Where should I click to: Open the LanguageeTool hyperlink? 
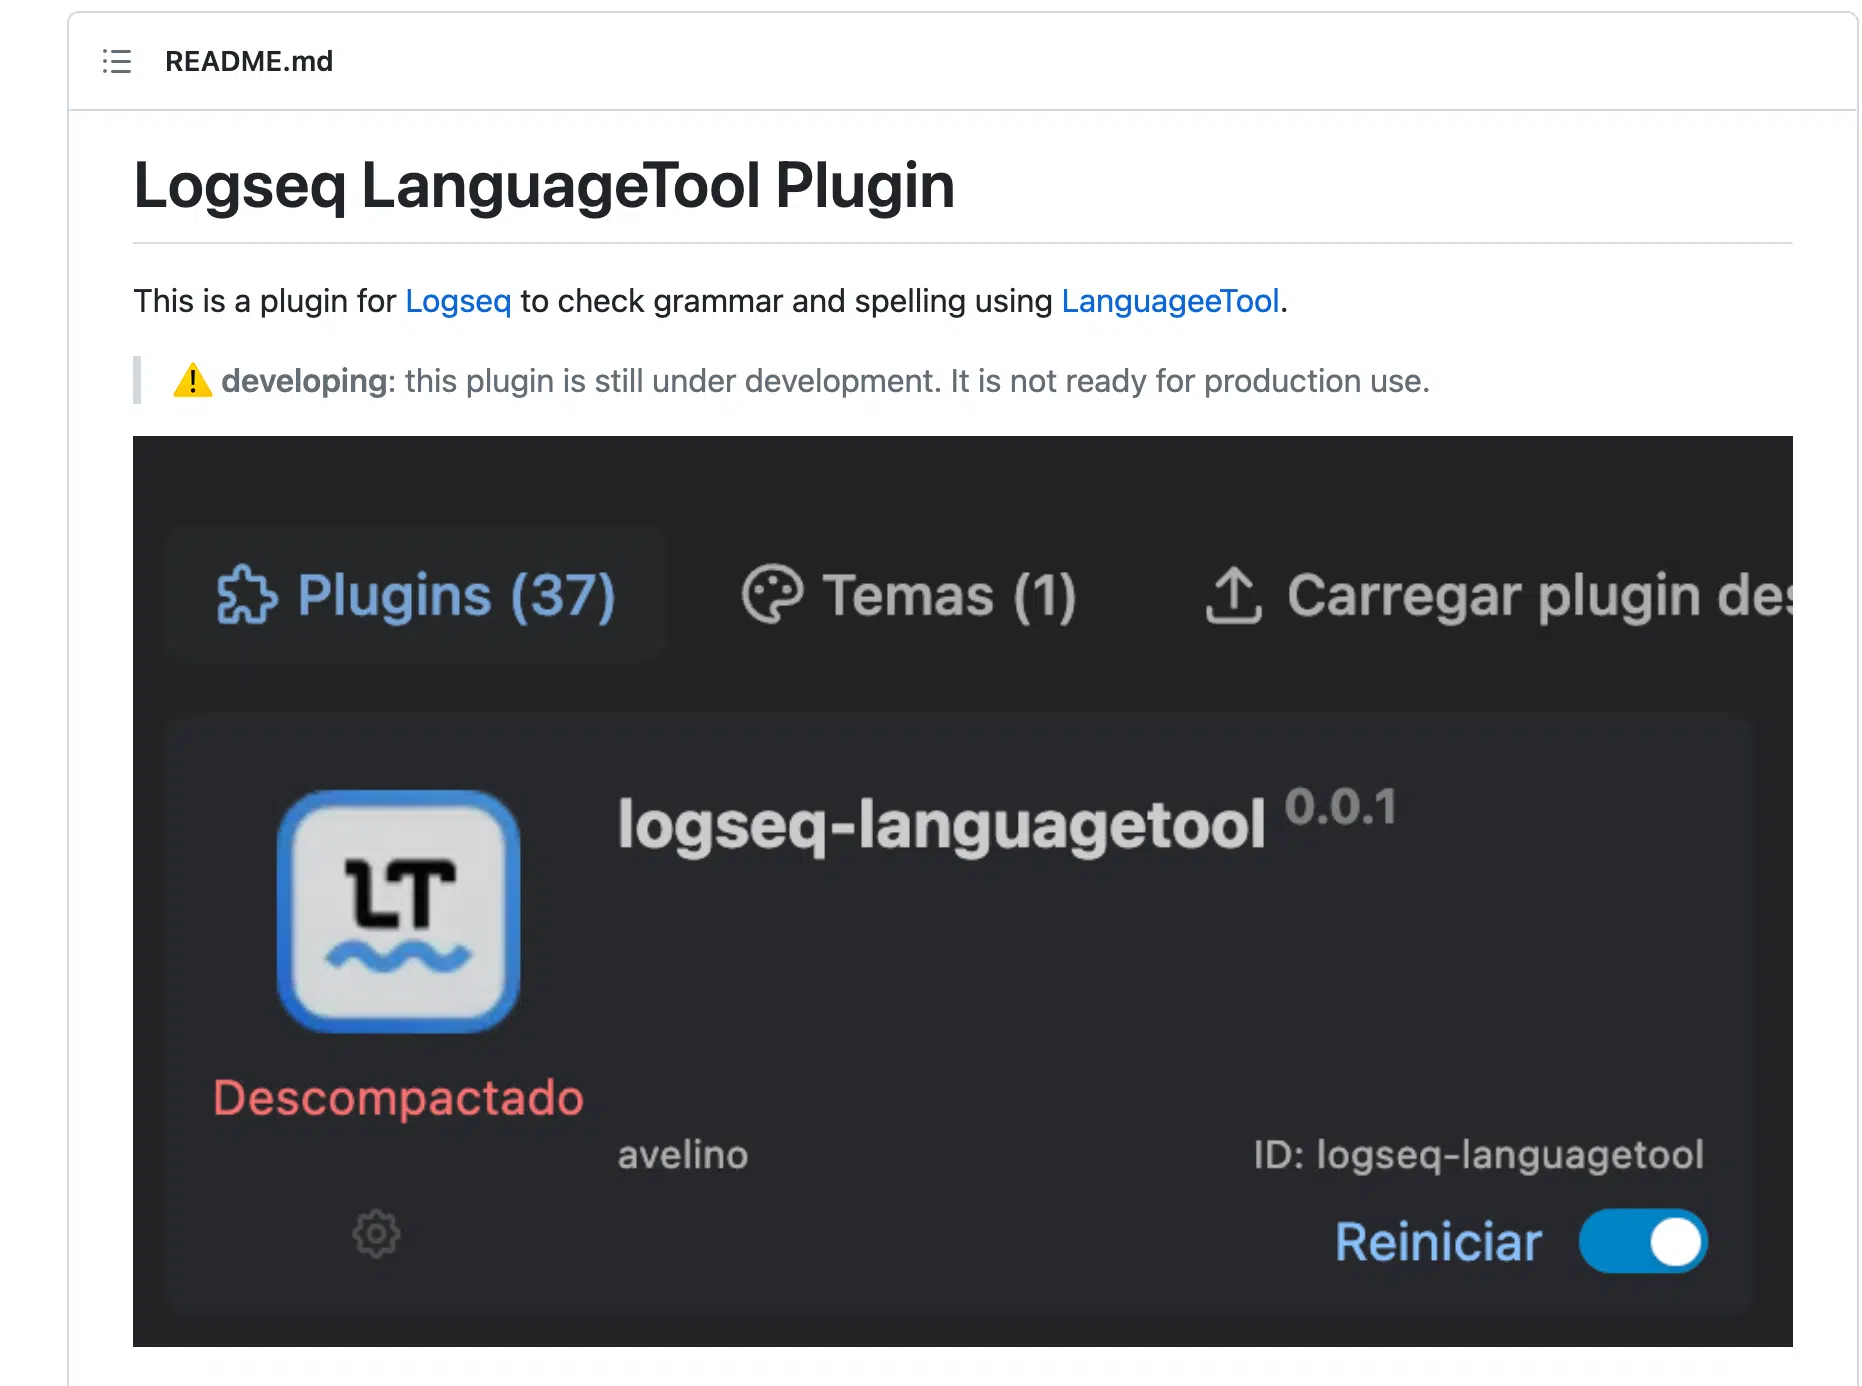click(1170, 301)
